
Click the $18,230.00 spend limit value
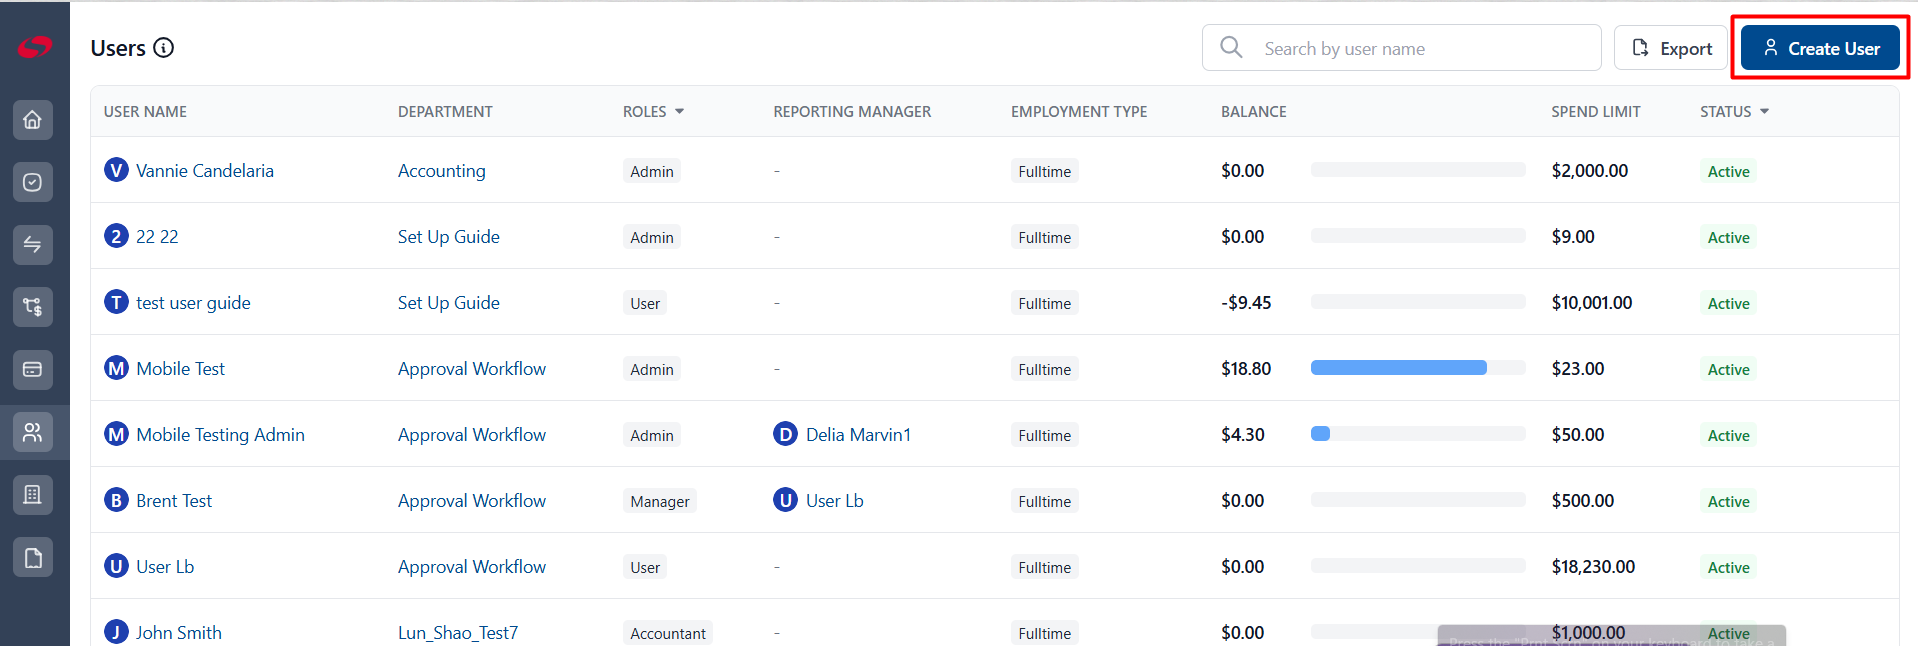click(1593, 566)
